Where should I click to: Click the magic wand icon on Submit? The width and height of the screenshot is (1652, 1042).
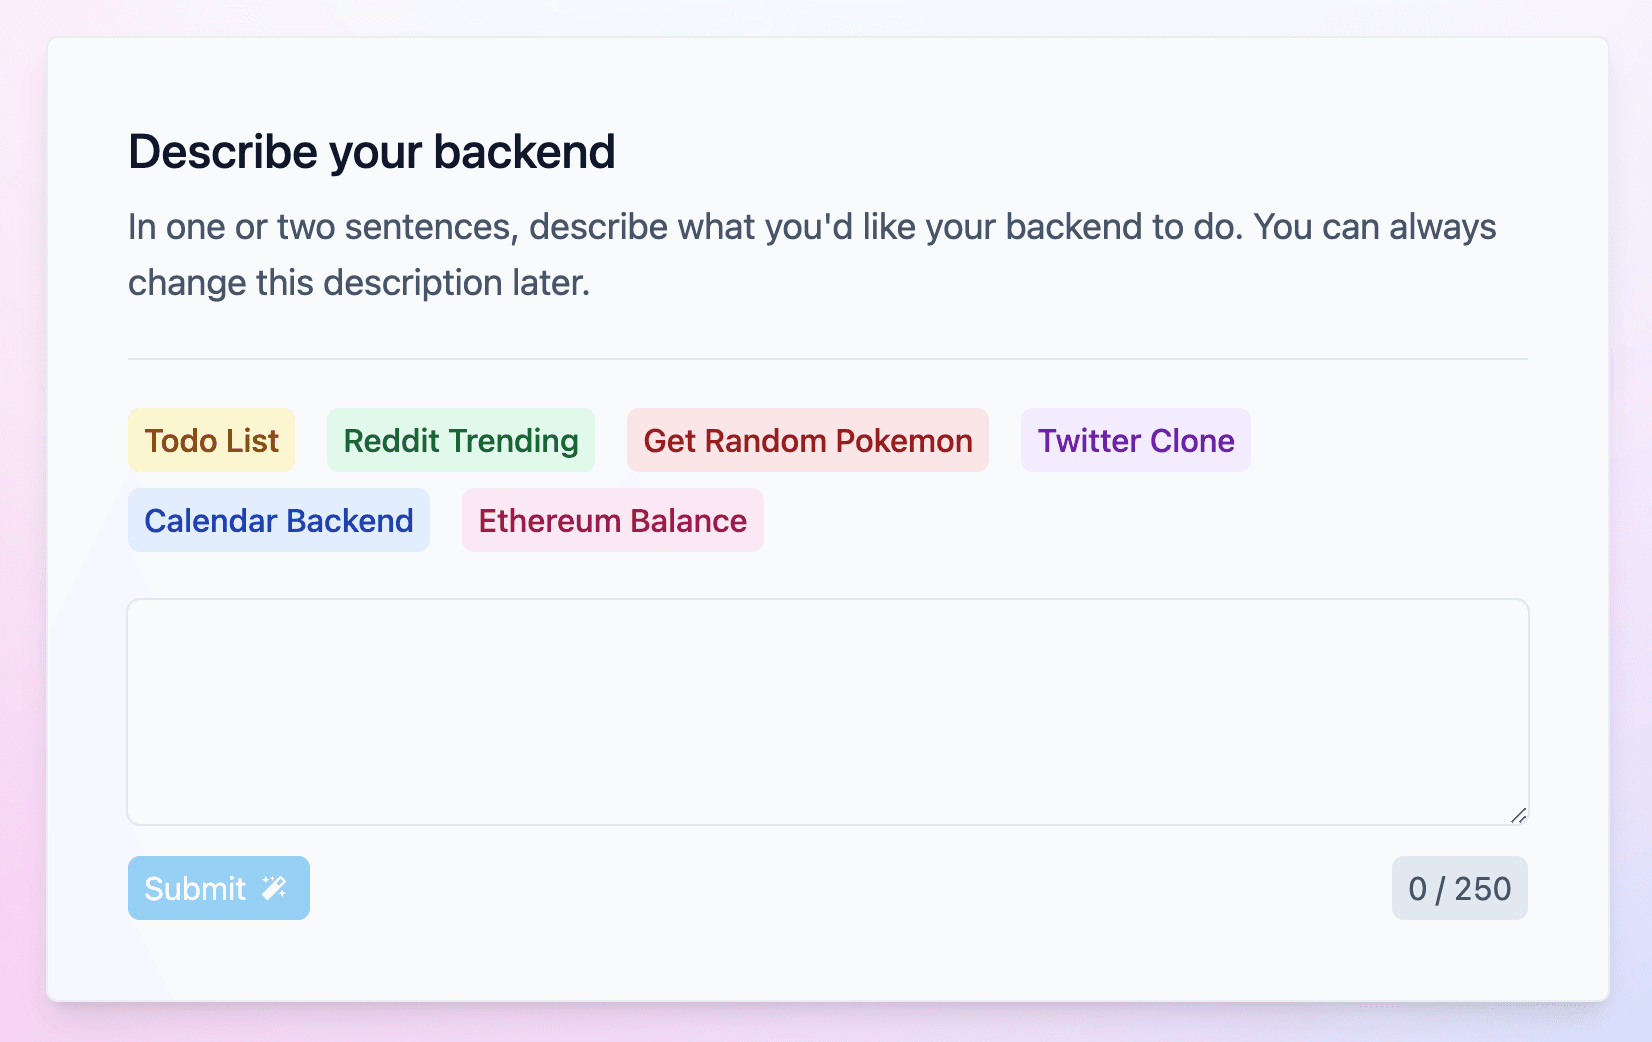pos(272,888)
